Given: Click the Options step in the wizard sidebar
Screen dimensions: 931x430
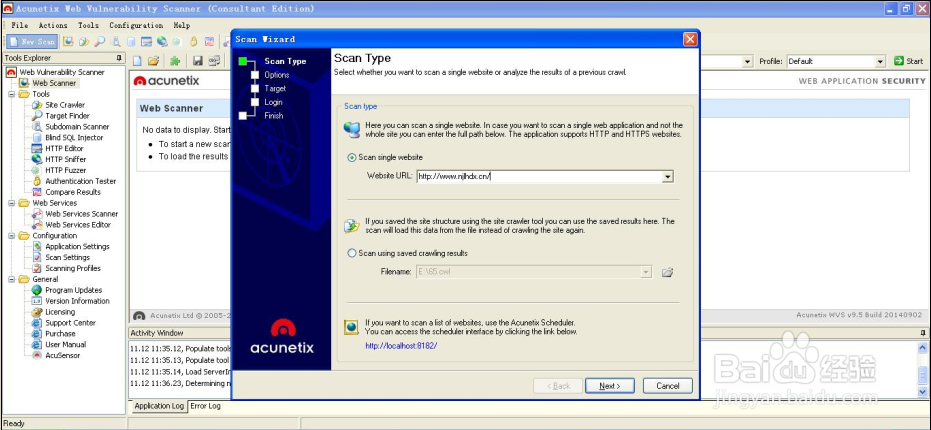Looking at the screenshot, I should point(277,75).
